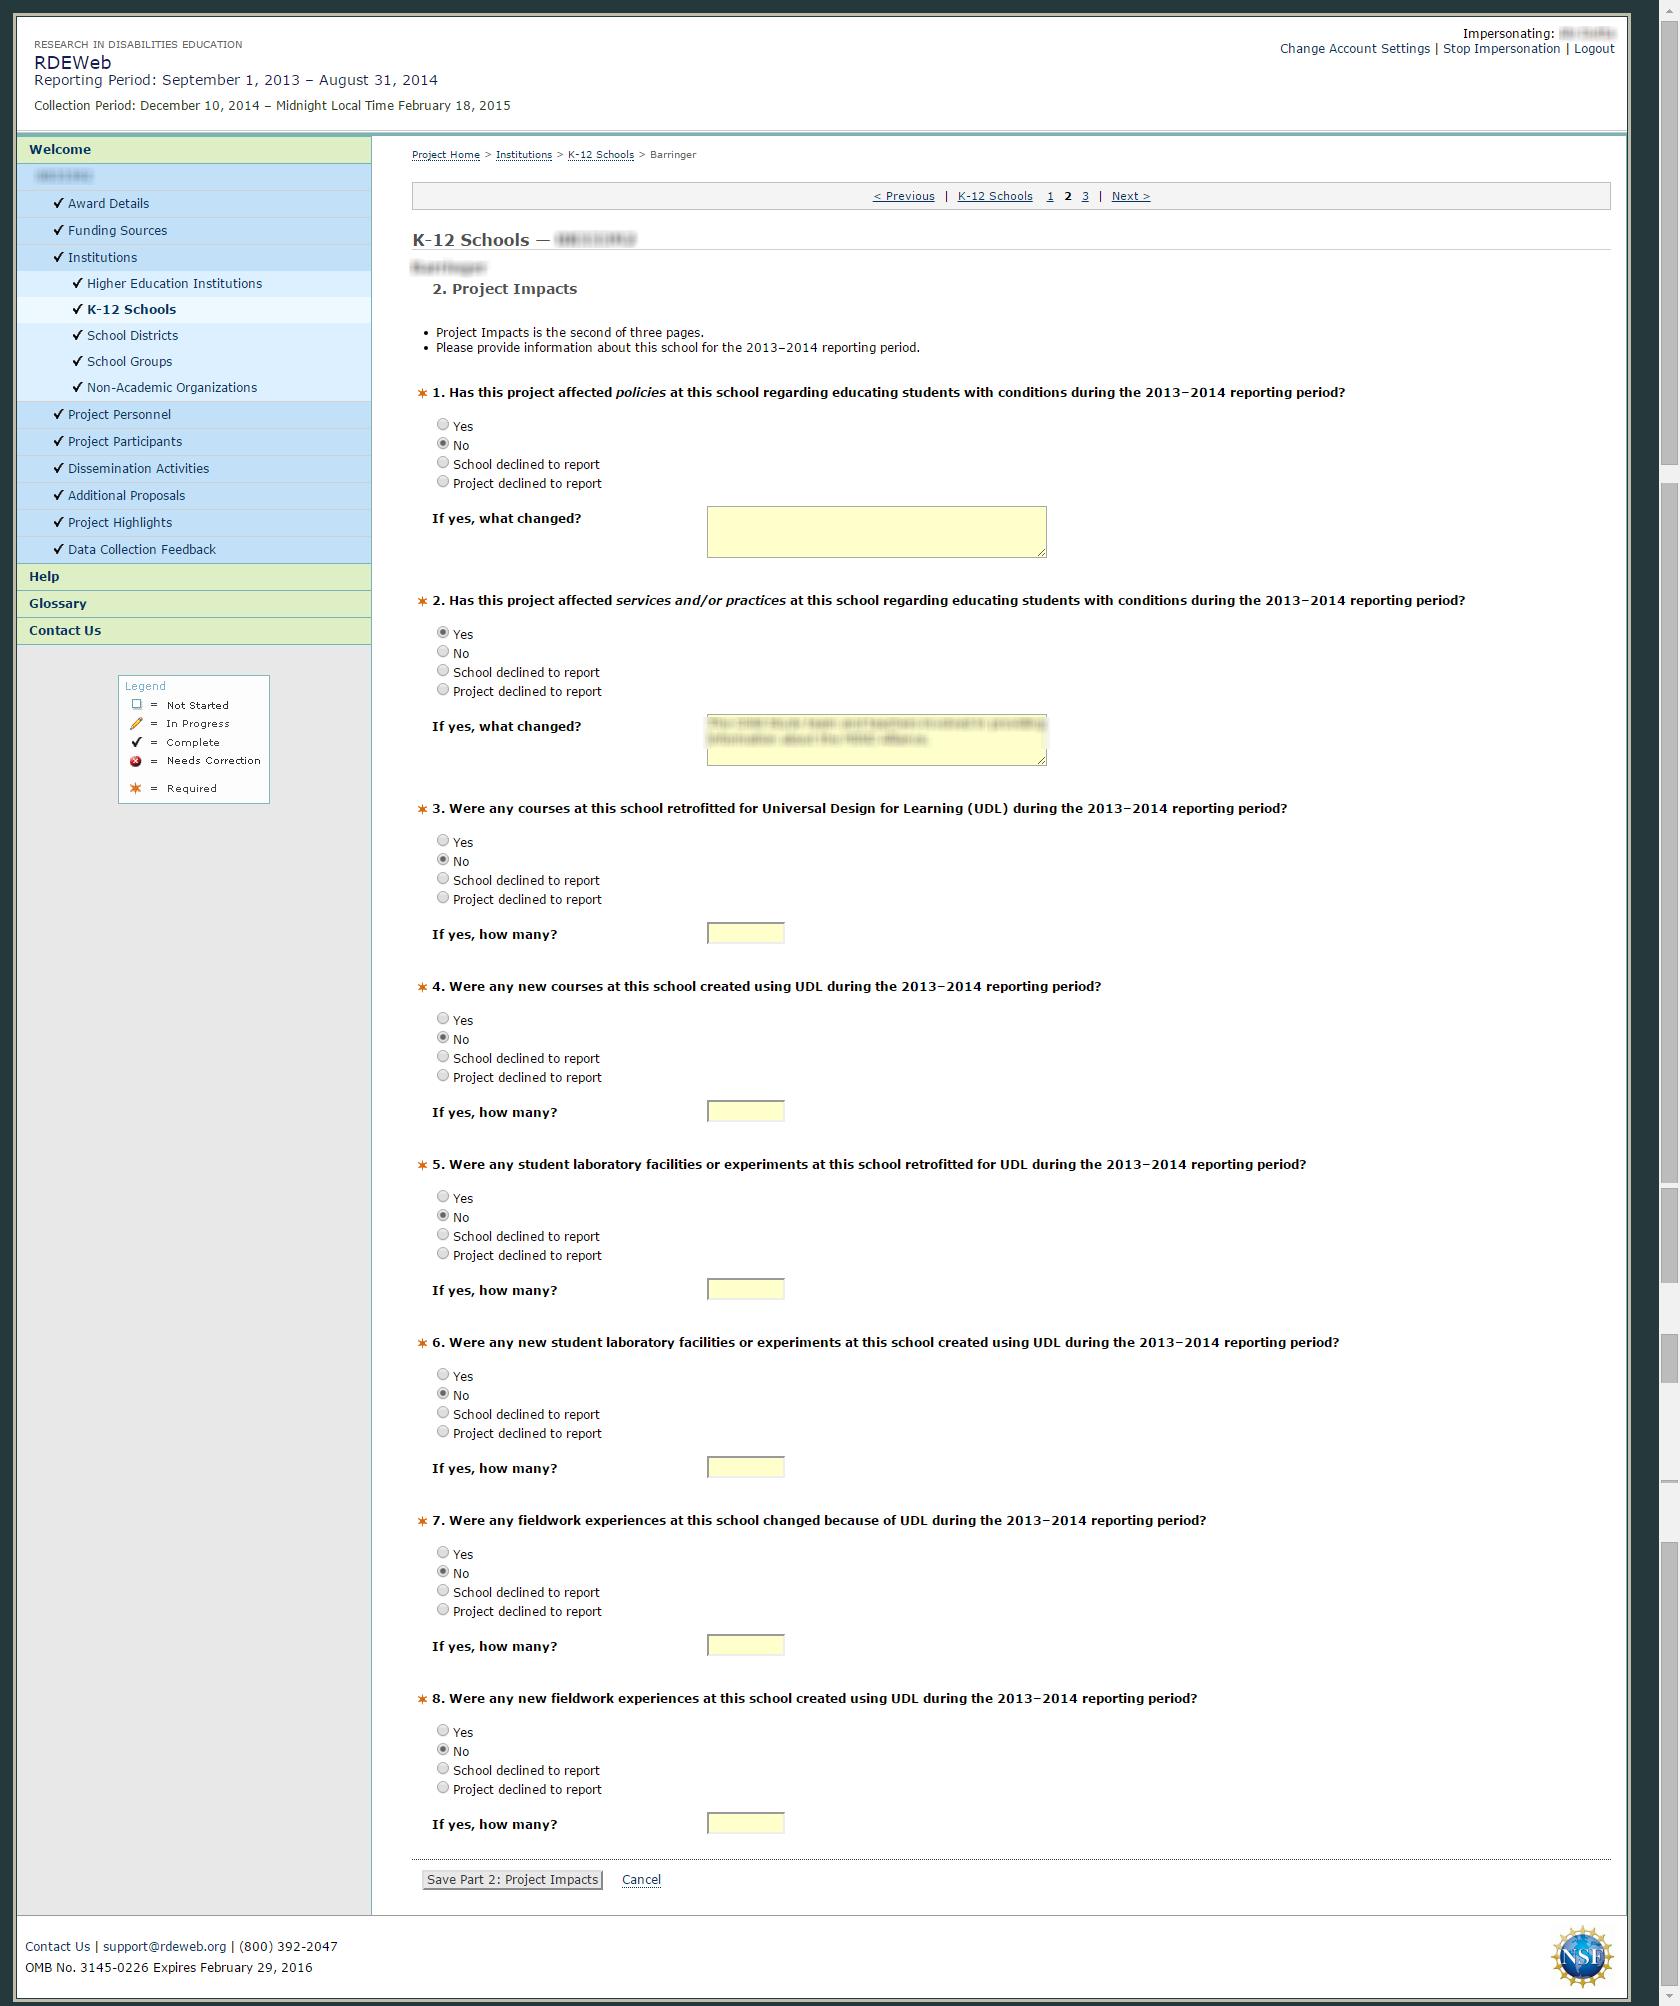Open Higher Education Institutions in sidebar
The height and width of the screenshot is (2006, 1680).
point(174,284)
